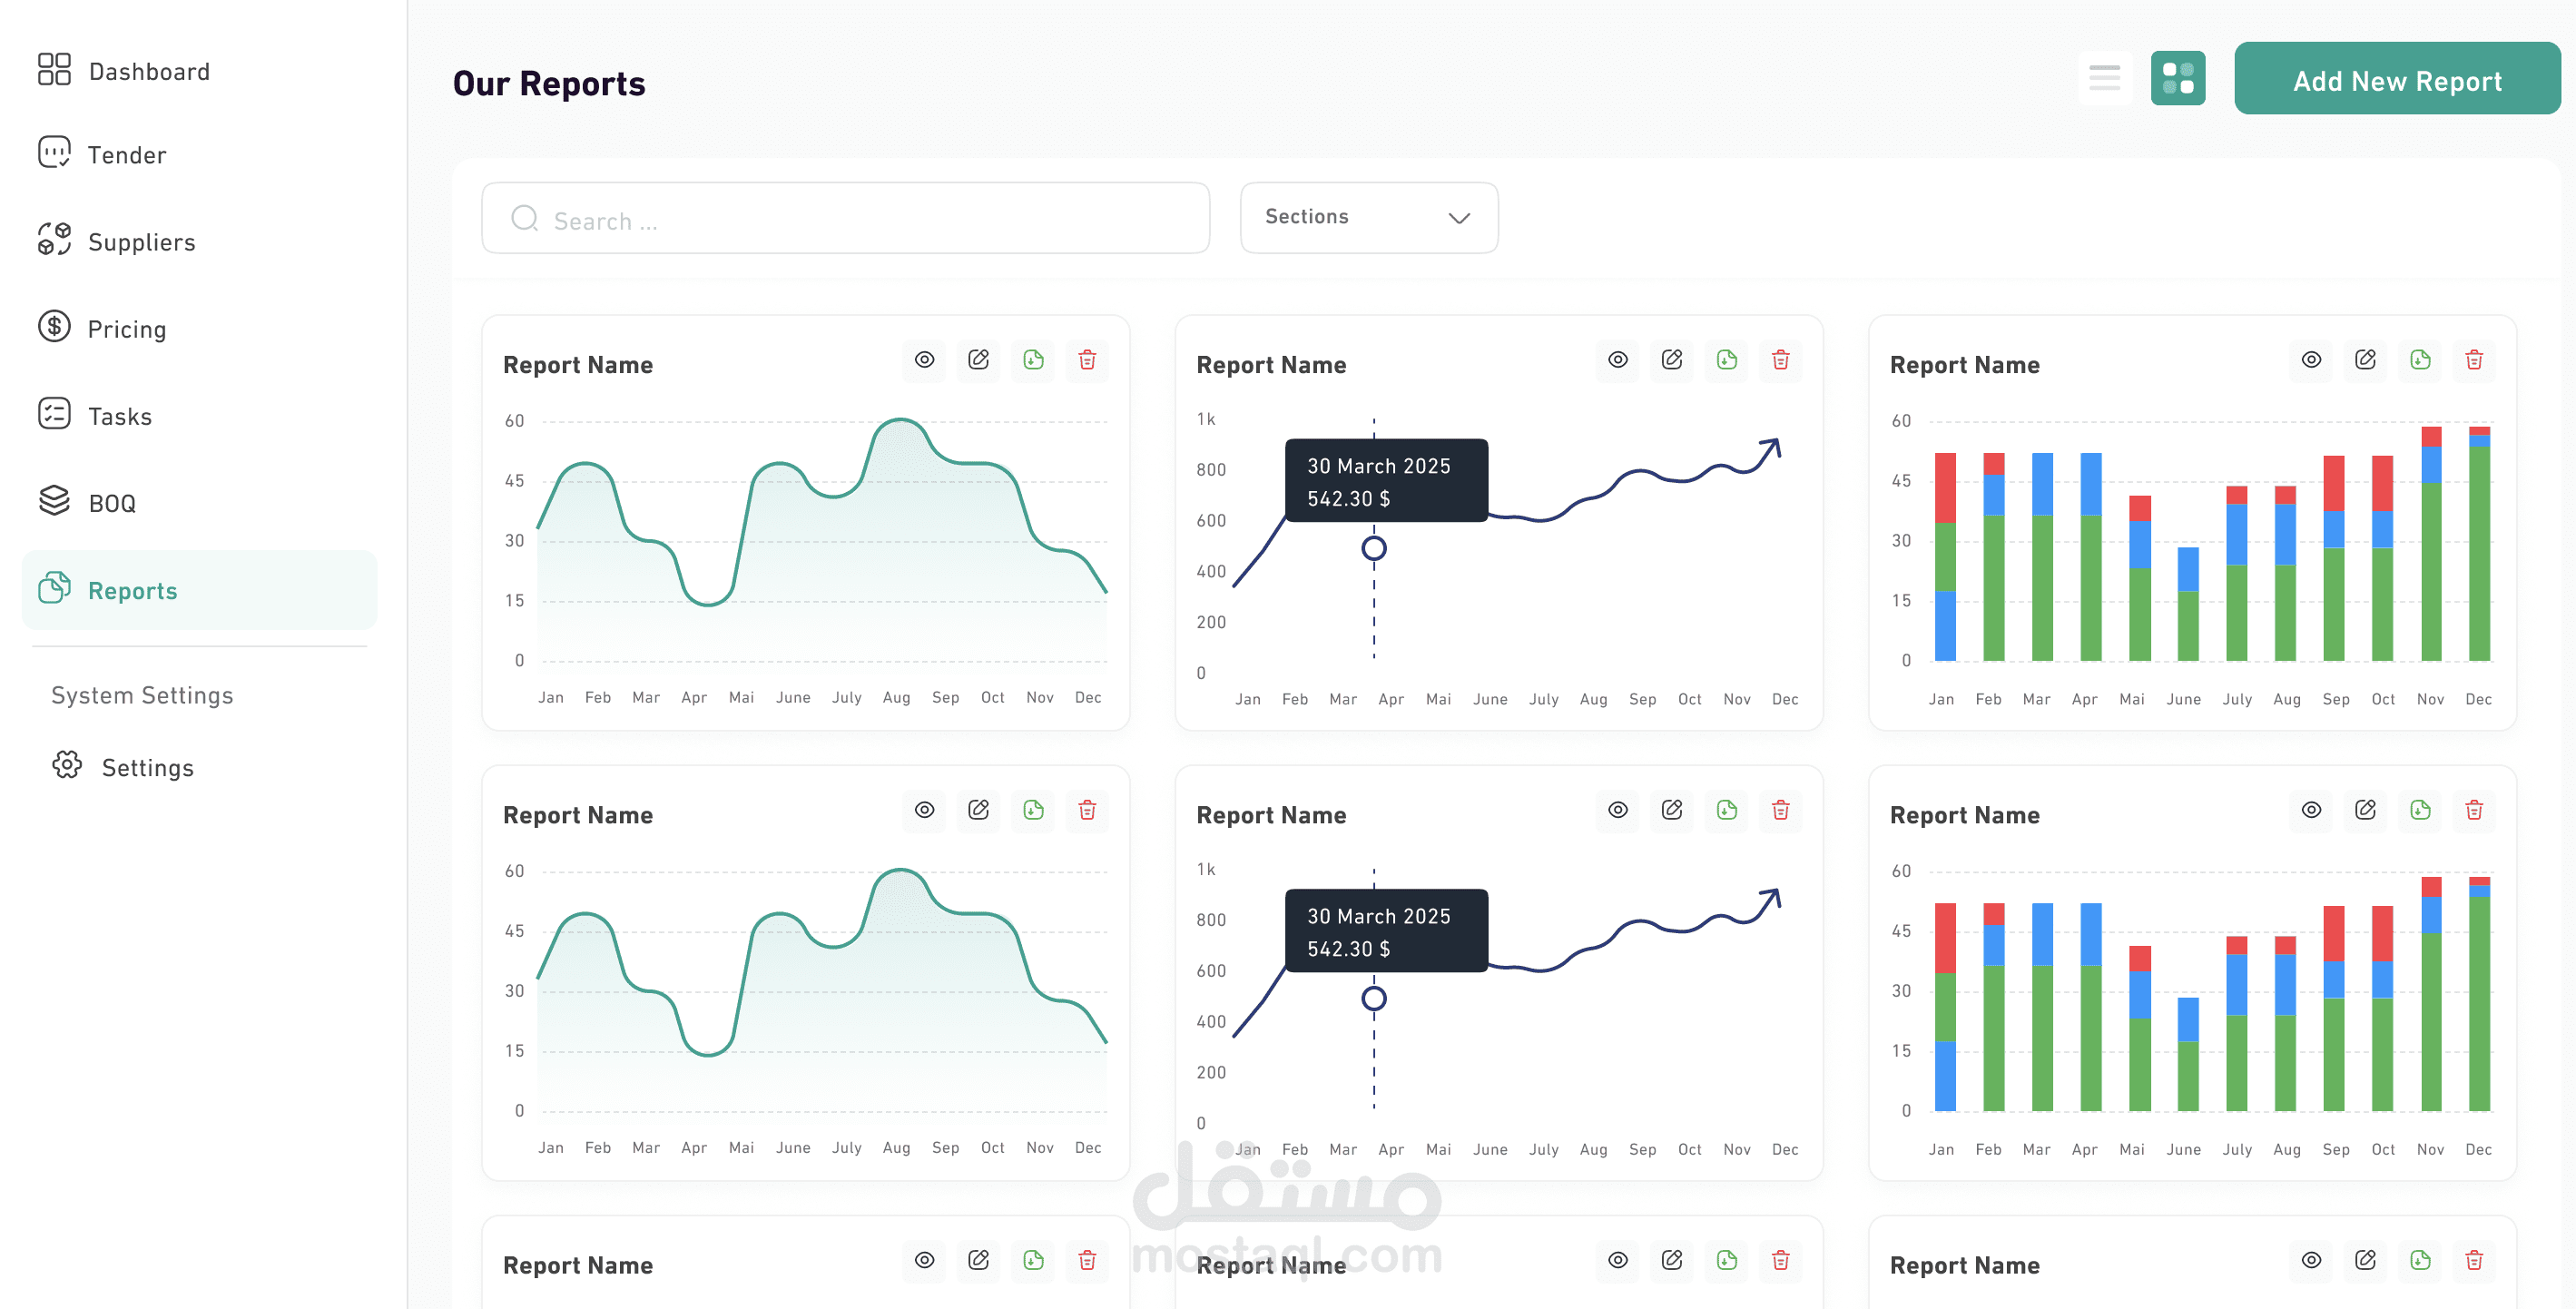Edit the middle-row line chart report
This screenshot has height=1309, width=2576.
pos(1671,810)
